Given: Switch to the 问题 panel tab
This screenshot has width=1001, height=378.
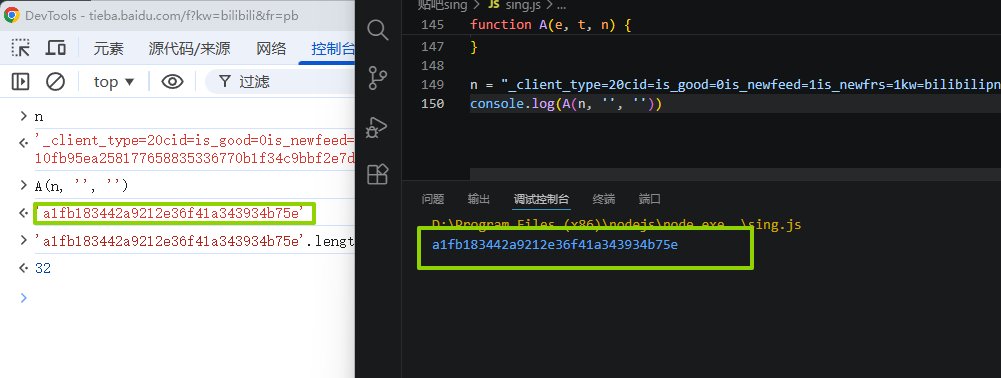Looking at the screenshot, I should pyautogui.click(x=433, y=199).
